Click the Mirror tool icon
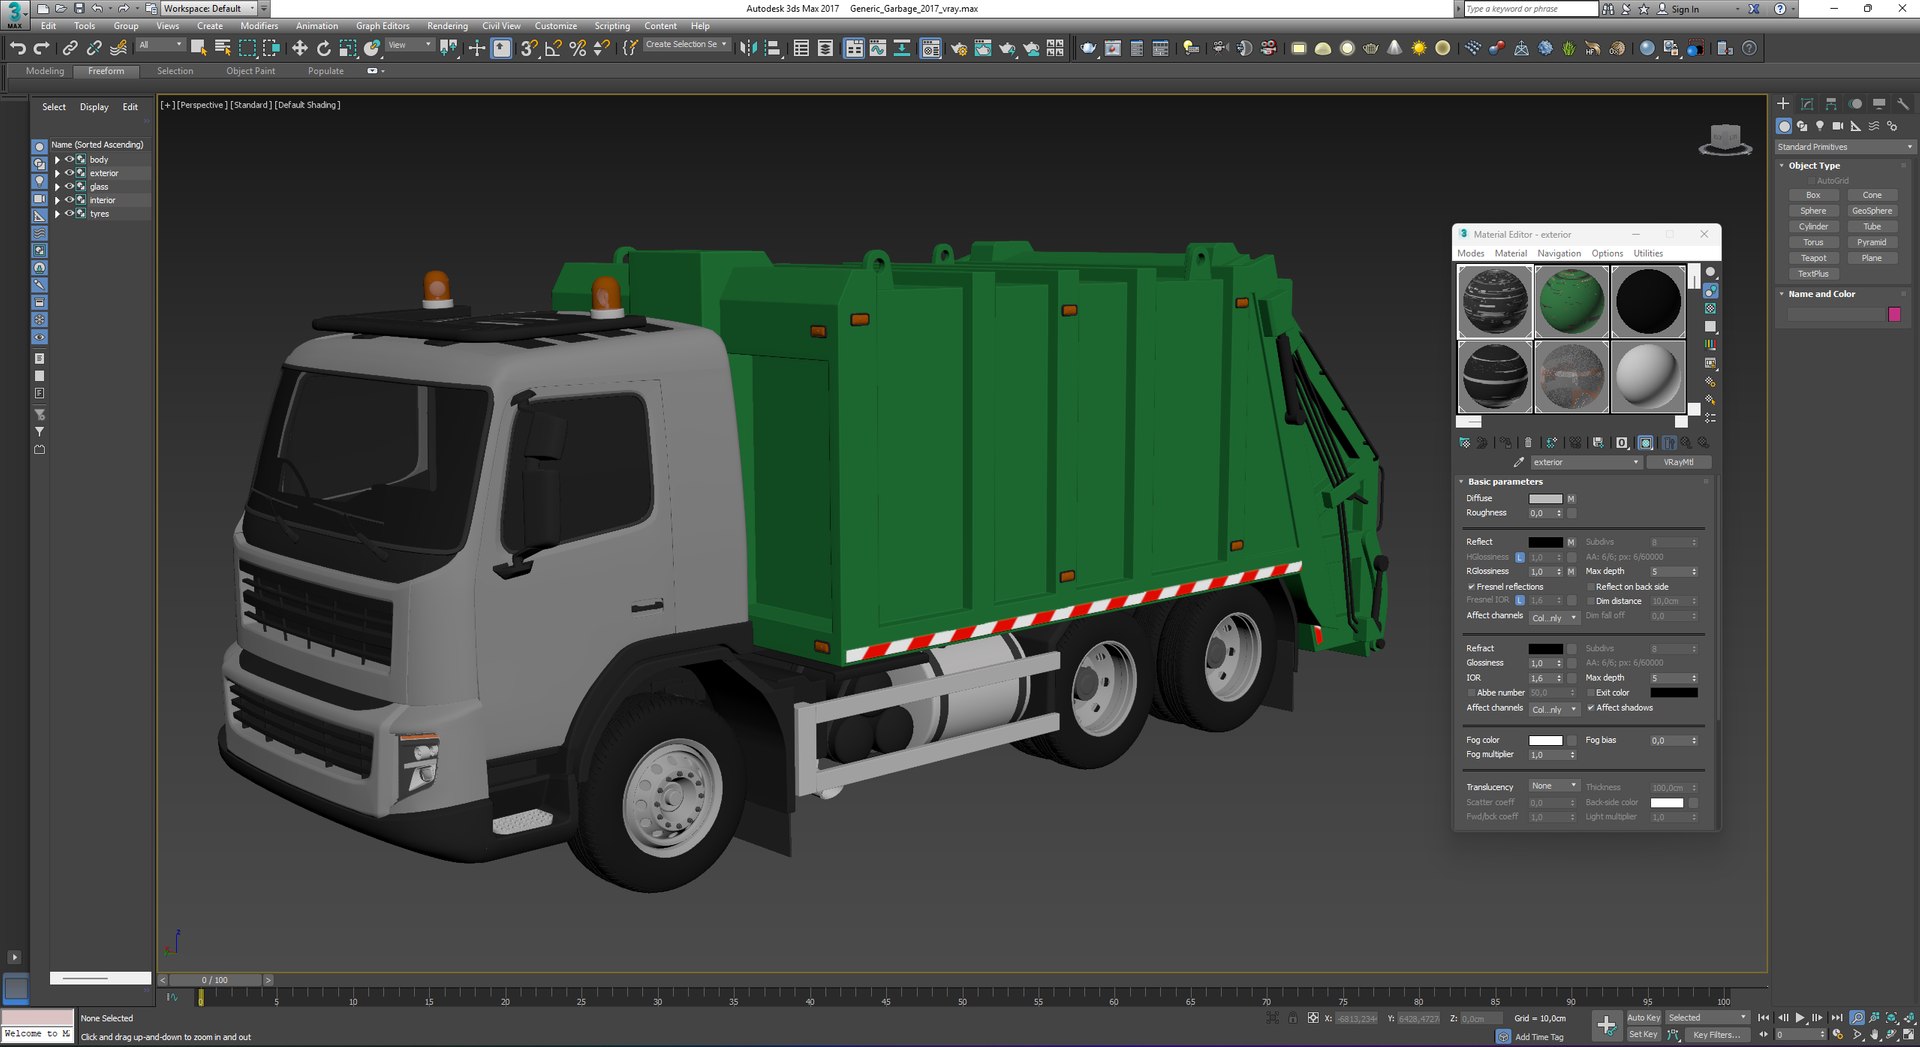Image resolution: width=1920 pixels, height=1047 pixels. click(x=748, y=48)
